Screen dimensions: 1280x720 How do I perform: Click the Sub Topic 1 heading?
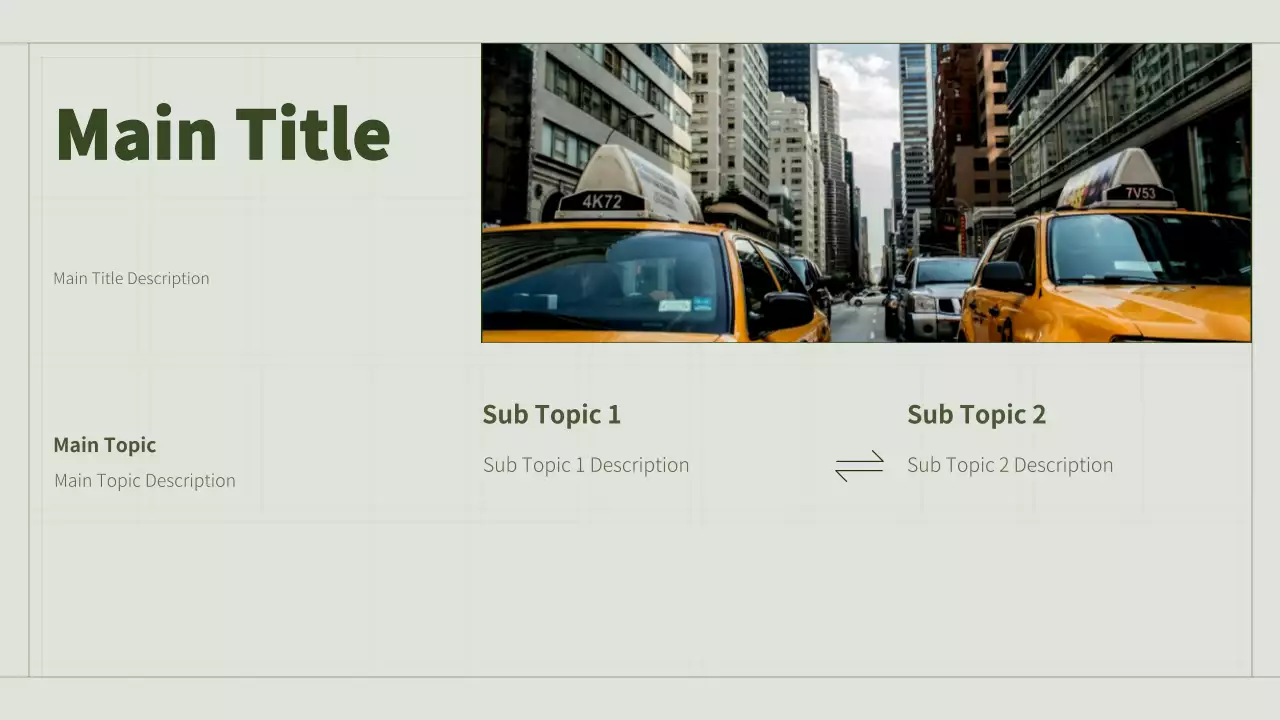551,414
